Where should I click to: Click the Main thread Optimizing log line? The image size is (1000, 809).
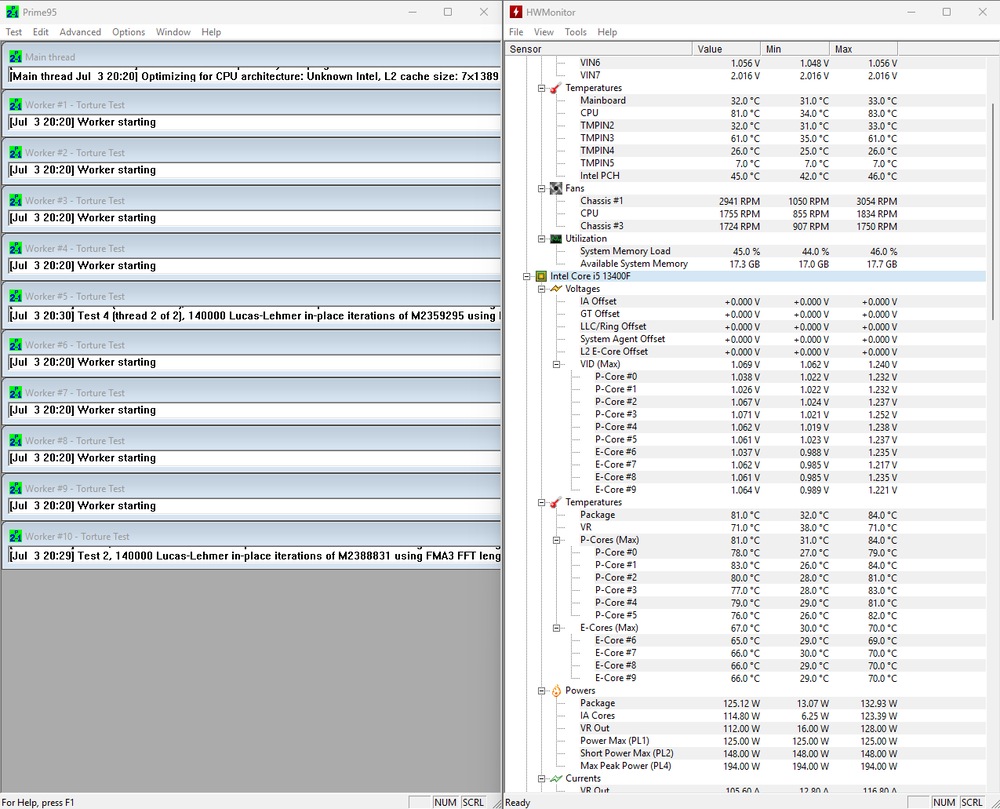click(x=255, y=76)
